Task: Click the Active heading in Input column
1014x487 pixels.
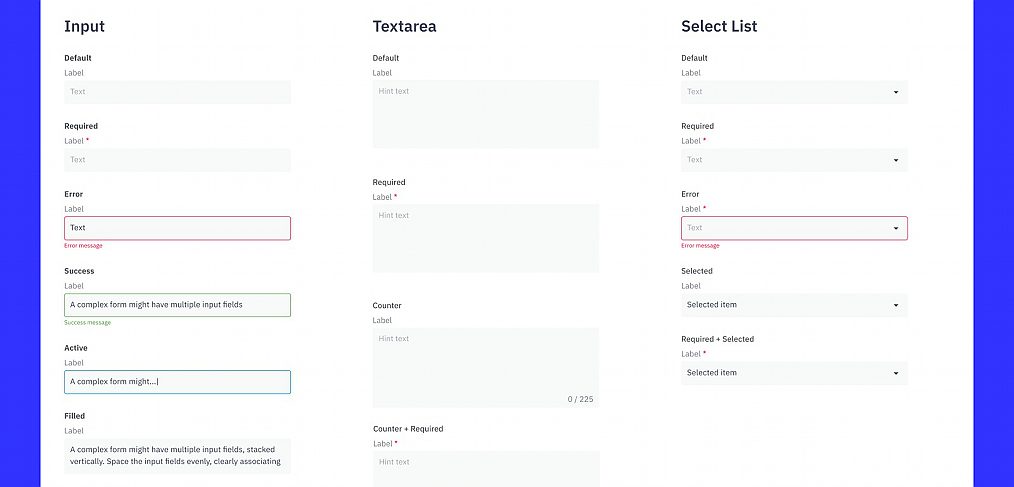Action: click(76, 348)
